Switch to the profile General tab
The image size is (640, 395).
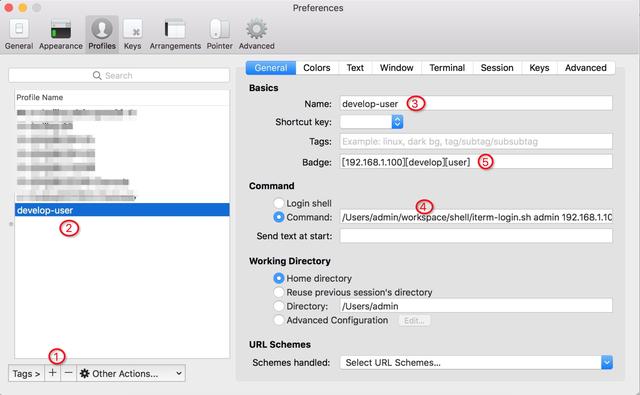[x=271, y=68]
